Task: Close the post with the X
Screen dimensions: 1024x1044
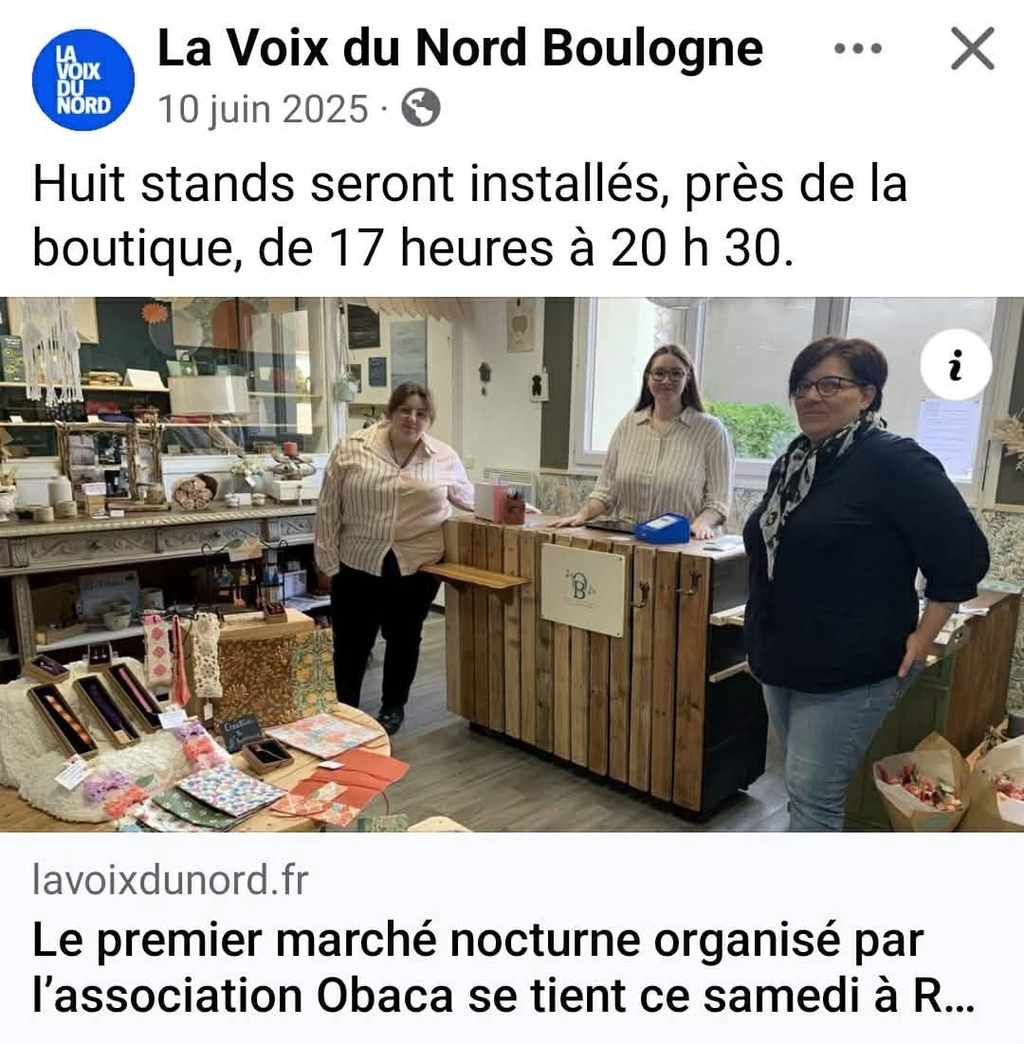Action: [973, 48]
